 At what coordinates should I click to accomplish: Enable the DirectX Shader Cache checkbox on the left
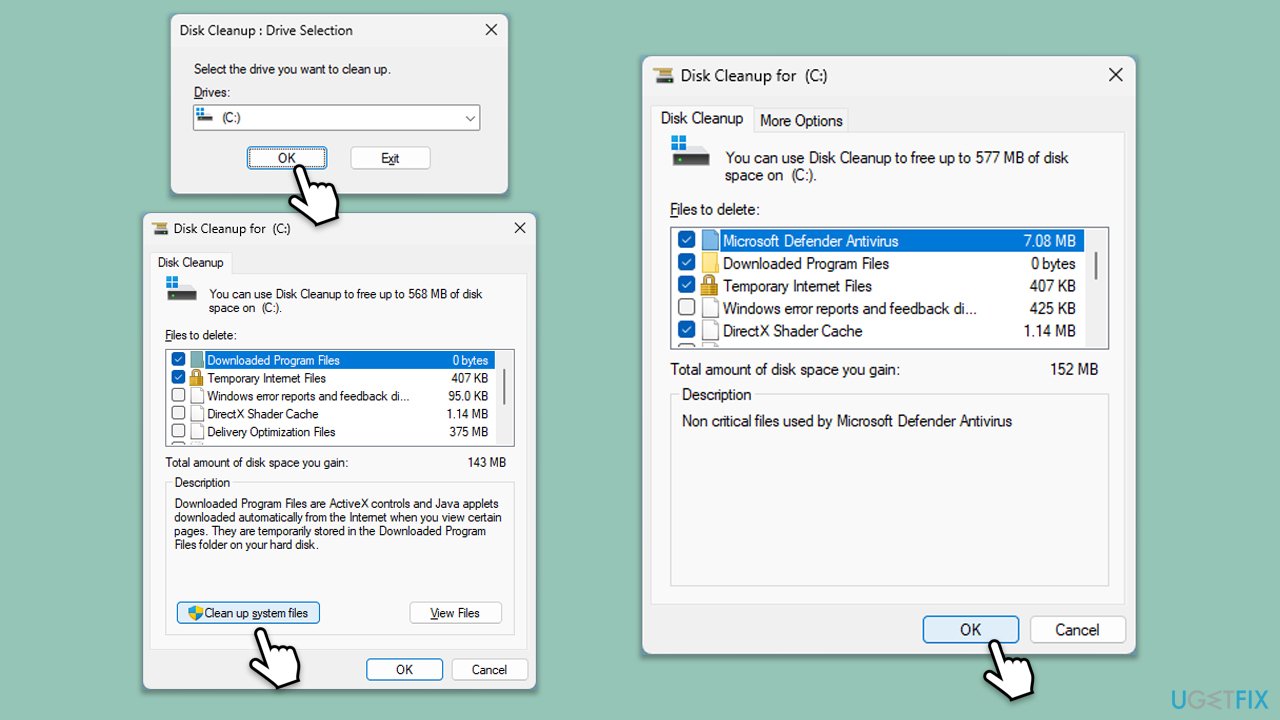click(178, 413)
